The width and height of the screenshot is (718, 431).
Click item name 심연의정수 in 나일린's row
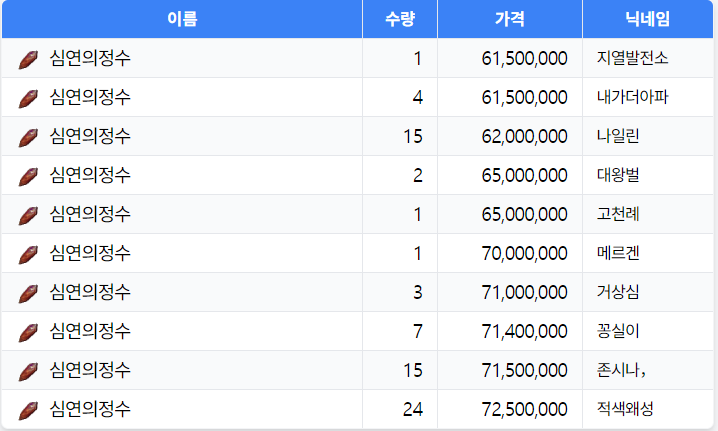90,136
